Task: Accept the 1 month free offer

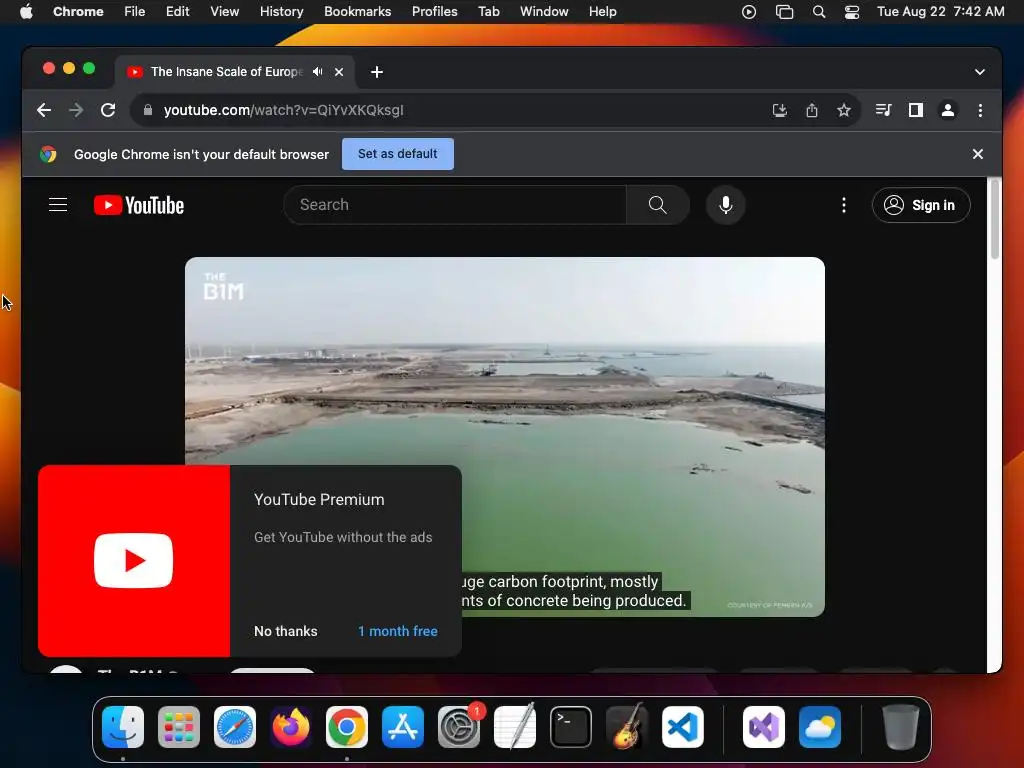Action: (398, 632)
